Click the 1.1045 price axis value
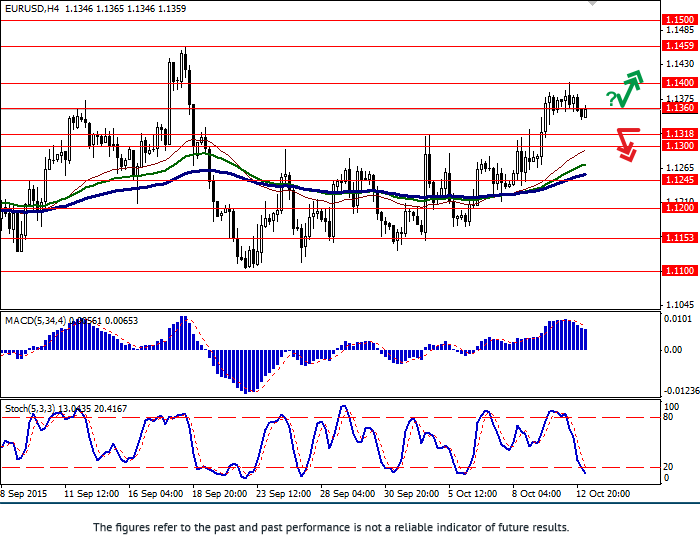This screenshot has height=552, width=700. point(680,305)
